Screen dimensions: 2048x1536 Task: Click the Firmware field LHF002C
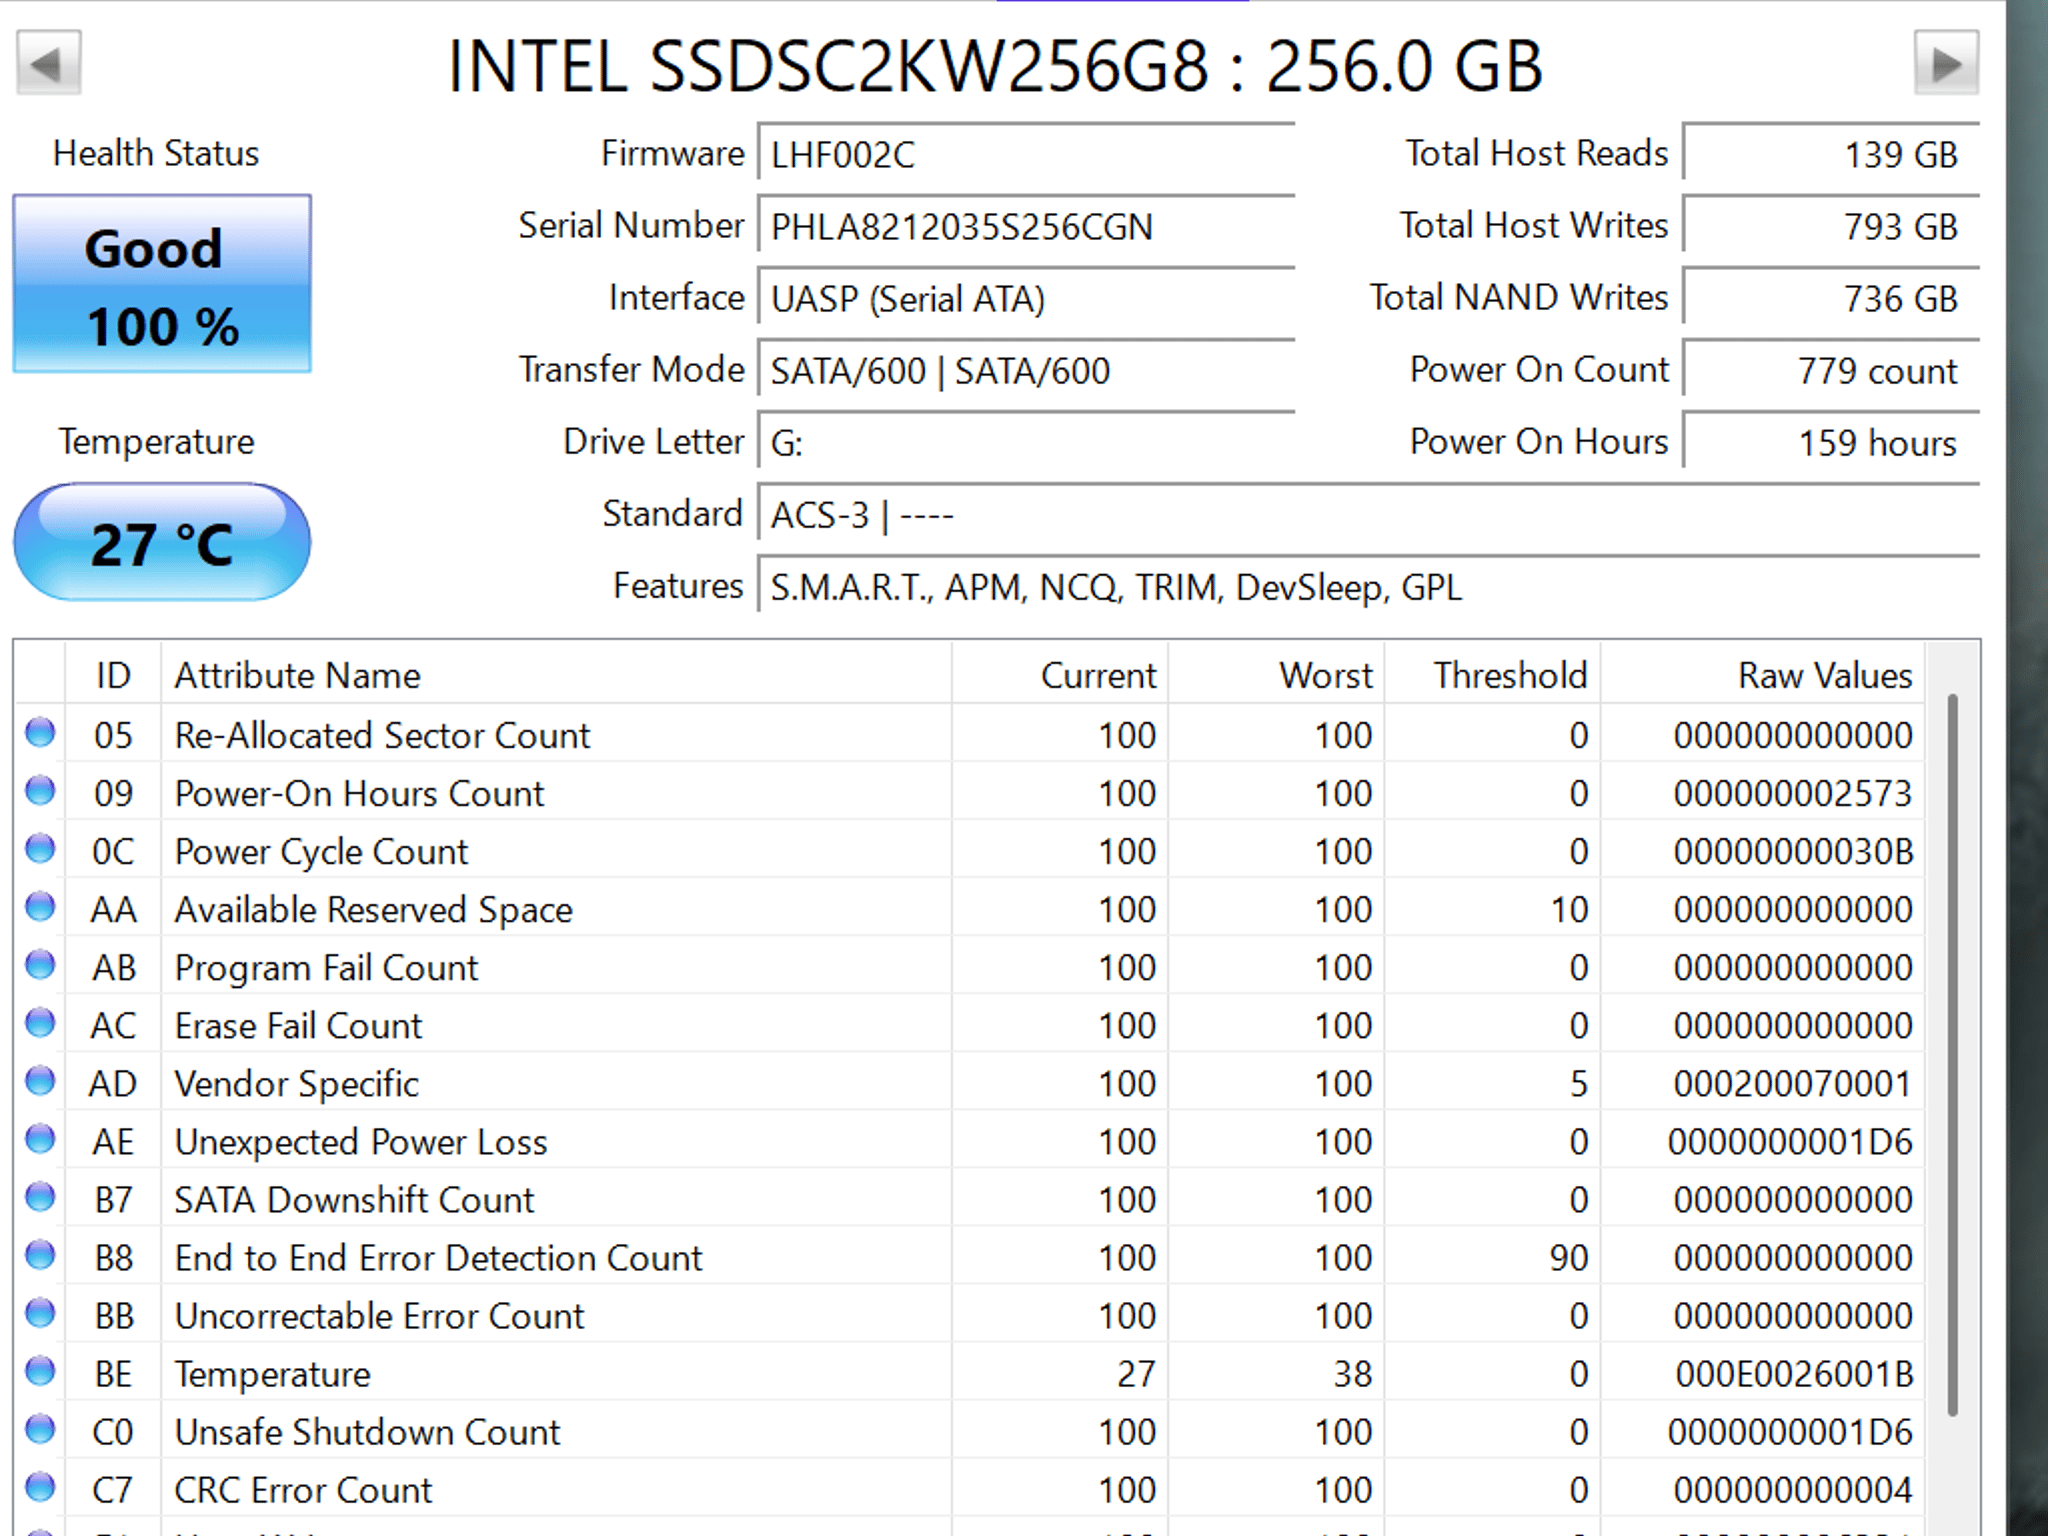coord(1026,154)
